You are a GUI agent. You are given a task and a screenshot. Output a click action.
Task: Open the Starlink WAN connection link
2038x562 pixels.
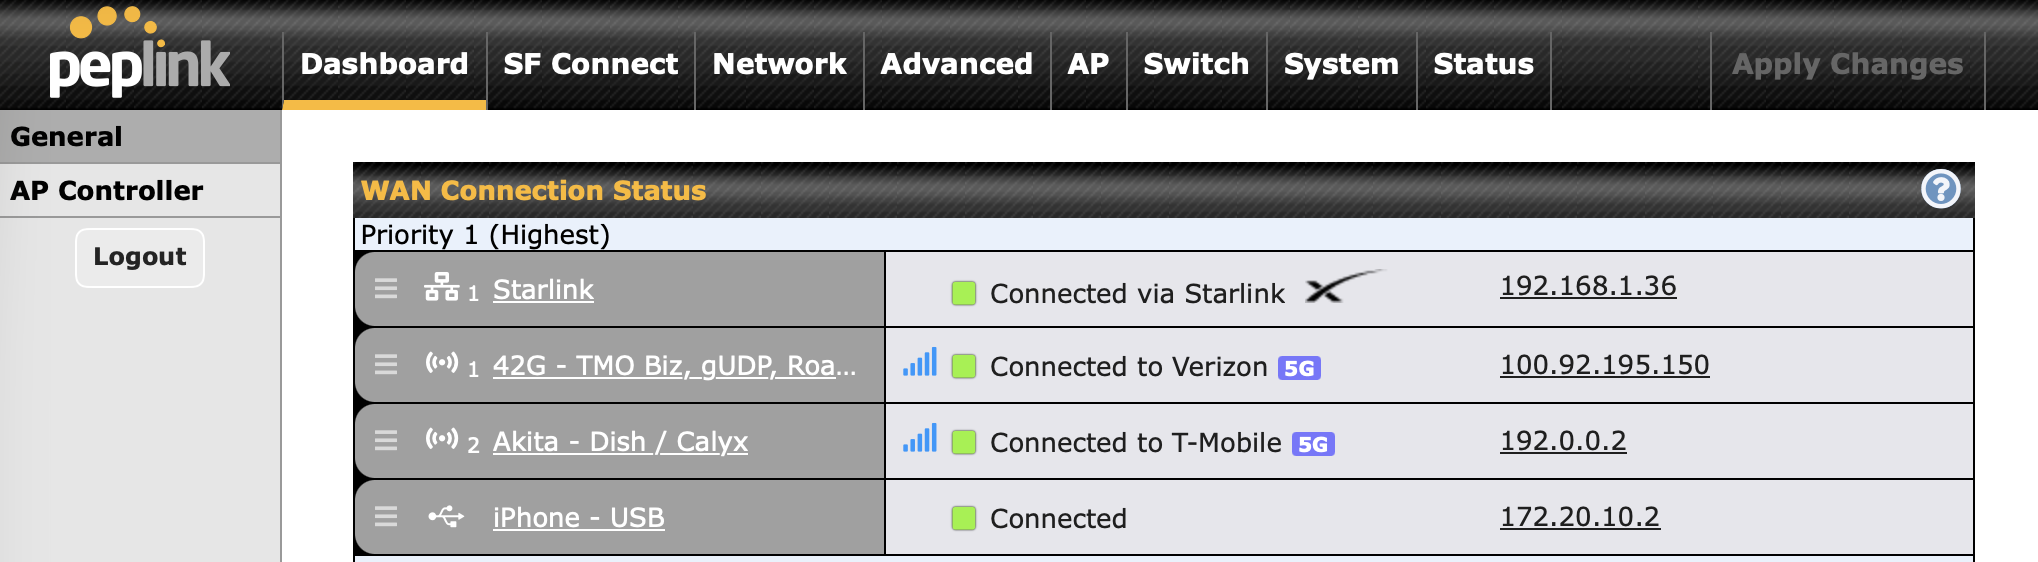tap(543, 290)
